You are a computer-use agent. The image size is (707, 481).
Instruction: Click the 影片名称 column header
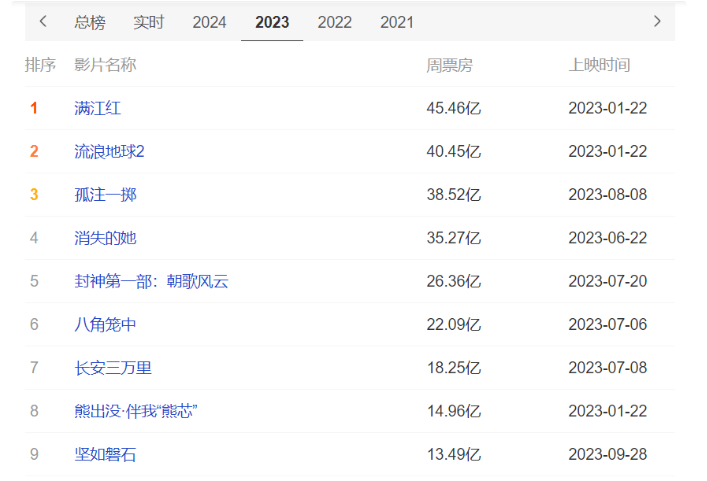click(105, 65)
